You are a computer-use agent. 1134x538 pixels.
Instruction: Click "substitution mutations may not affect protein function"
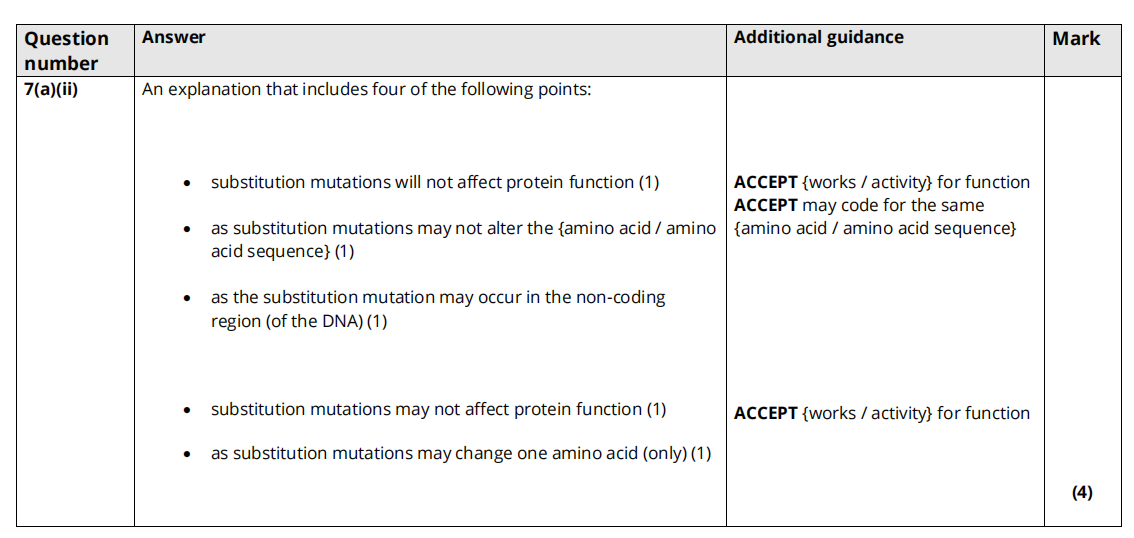pos(437,409)
